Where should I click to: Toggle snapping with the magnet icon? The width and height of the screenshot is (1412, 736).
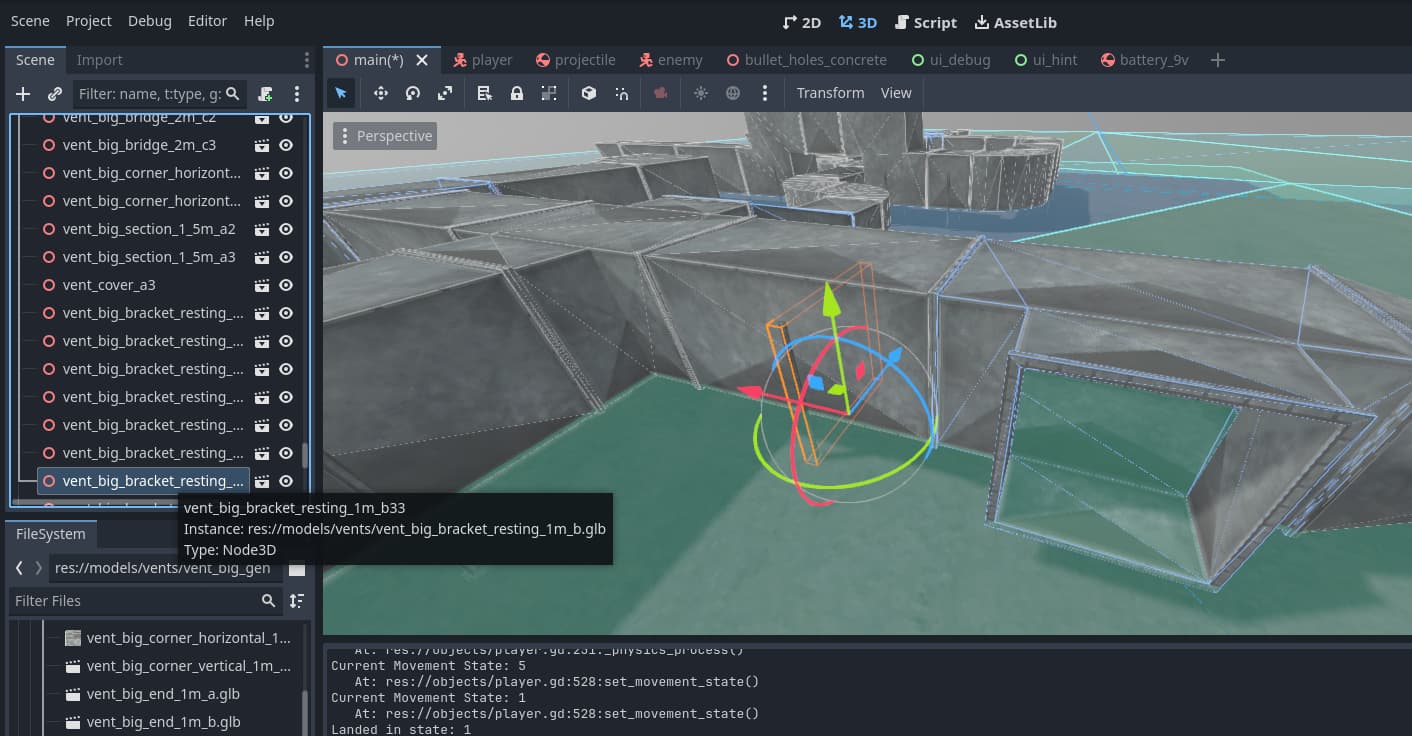622,93
